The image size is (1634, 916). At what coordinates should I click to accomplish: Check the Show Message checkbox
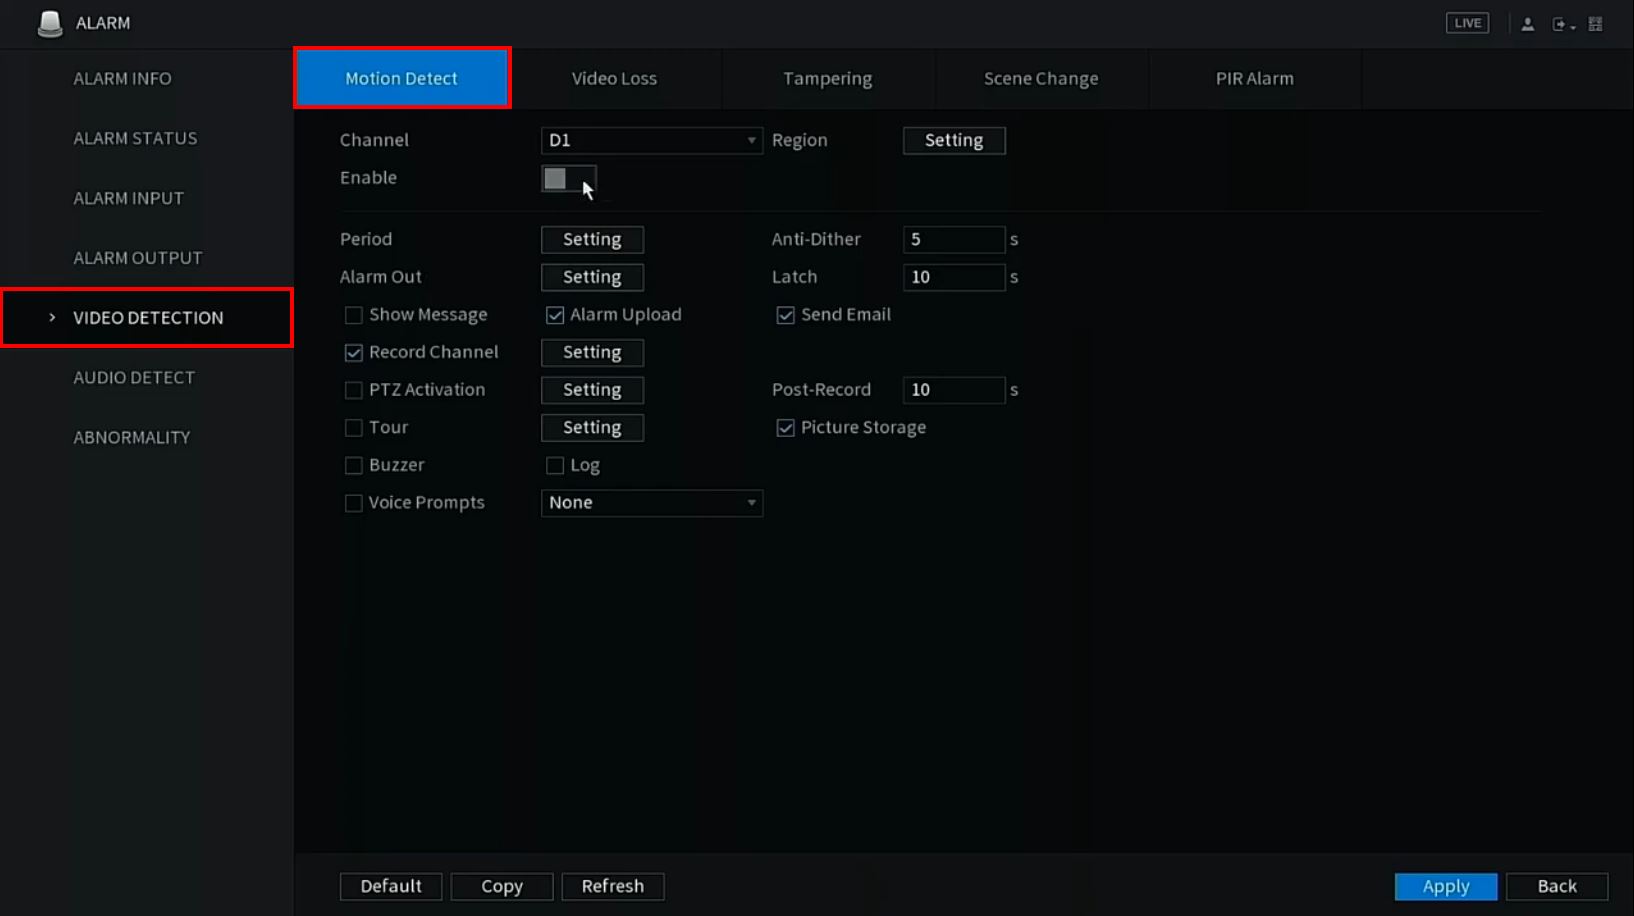click(x=354, y=316)
